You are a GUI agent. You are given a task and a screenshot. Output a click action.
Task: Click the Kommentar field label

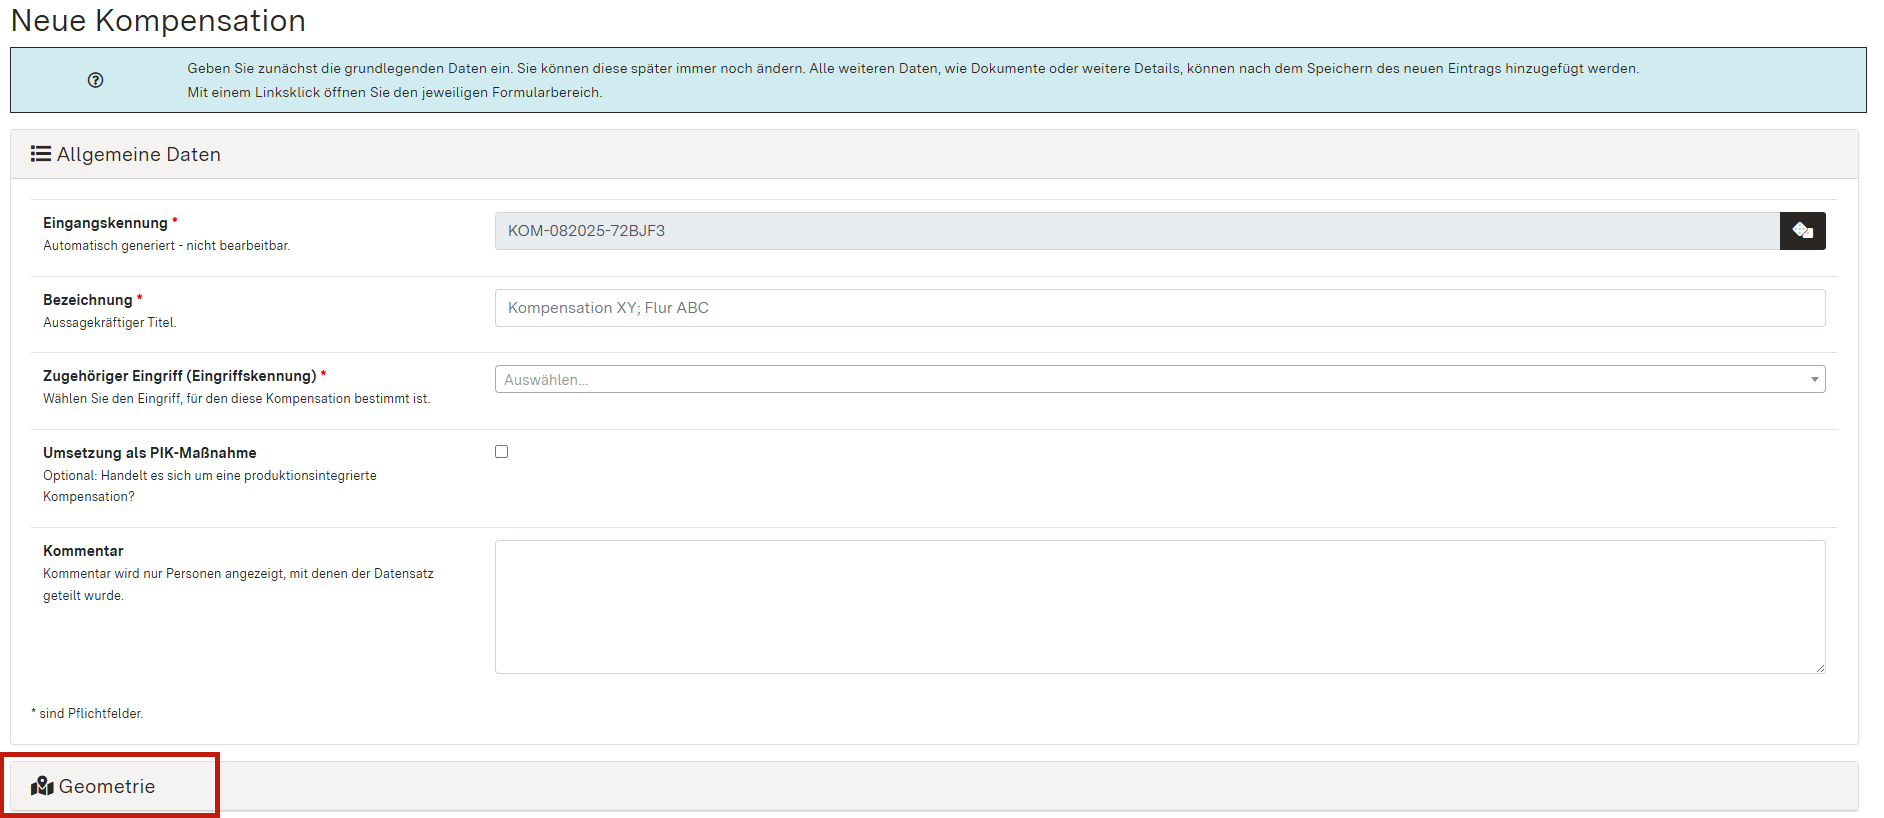(83, 551)
